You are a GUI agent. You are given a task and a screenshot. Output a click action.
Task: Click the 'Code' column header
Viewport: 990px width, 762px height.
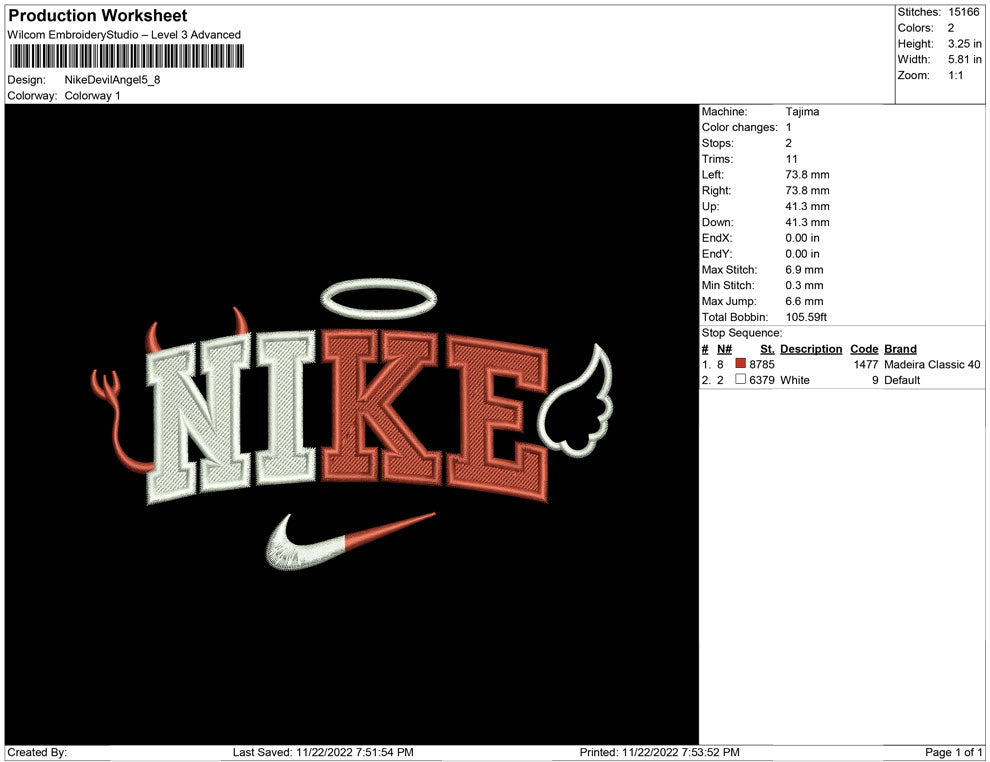(x=864, y=348)
